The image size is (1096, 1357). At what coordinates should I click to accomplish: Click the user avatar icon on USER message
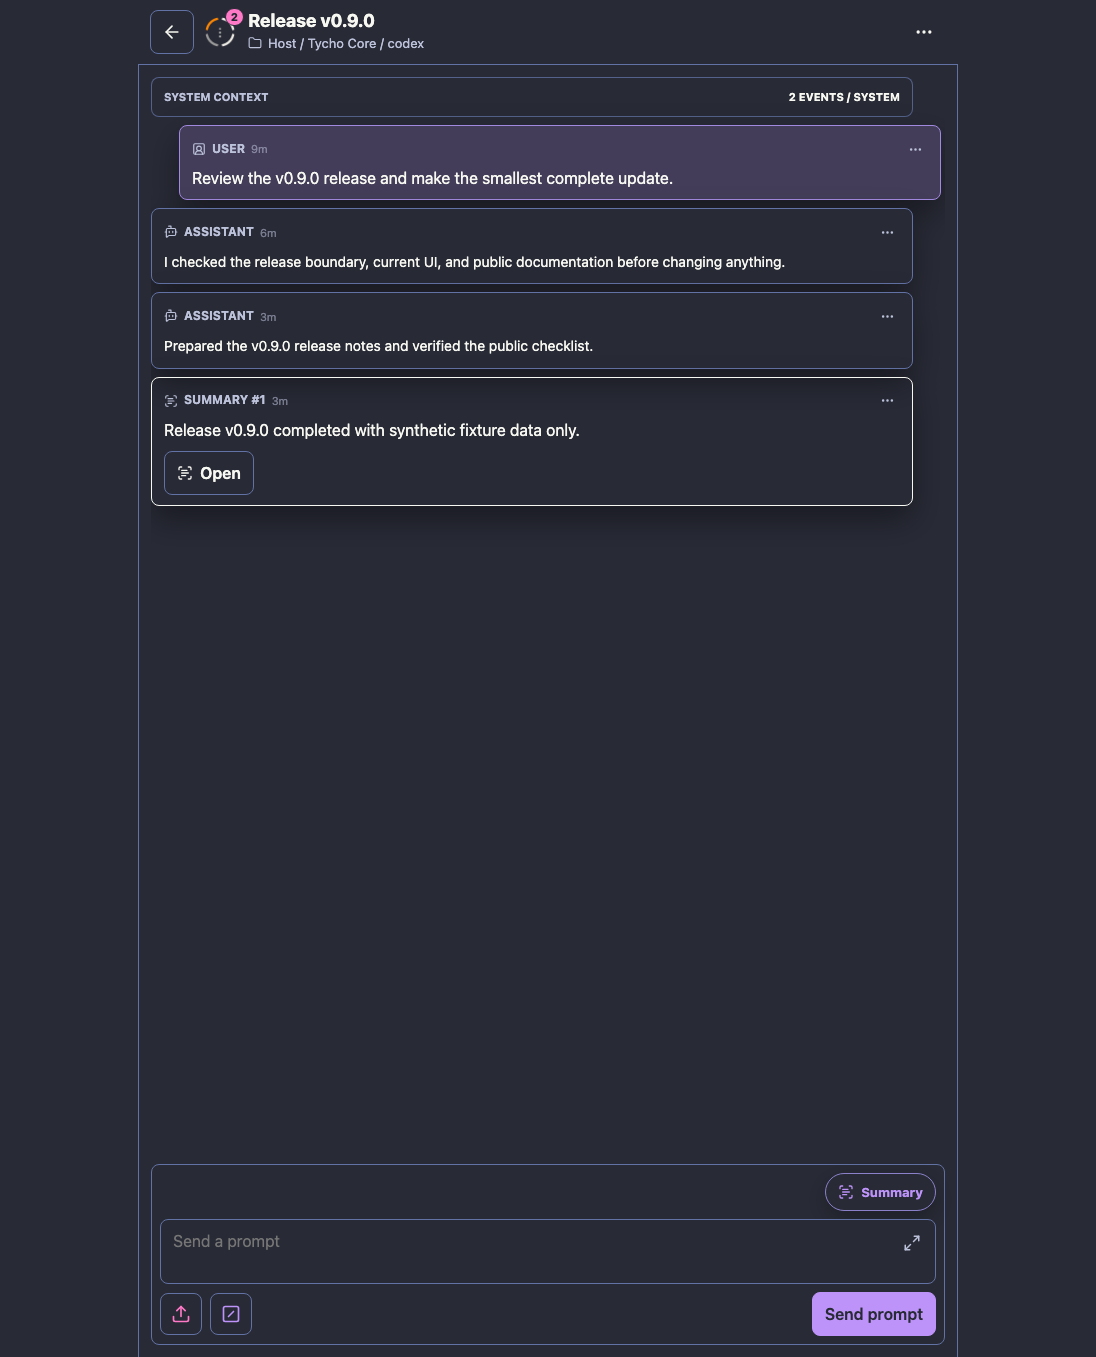pyautogui.click(x=199, y=149)
